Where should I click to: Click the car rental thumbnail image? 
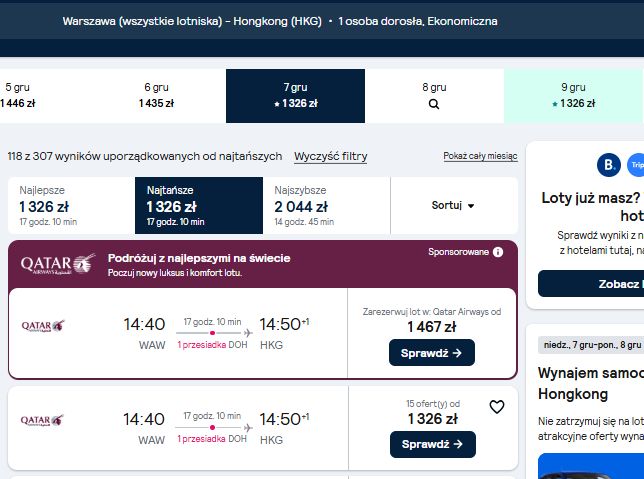point(591,466)
